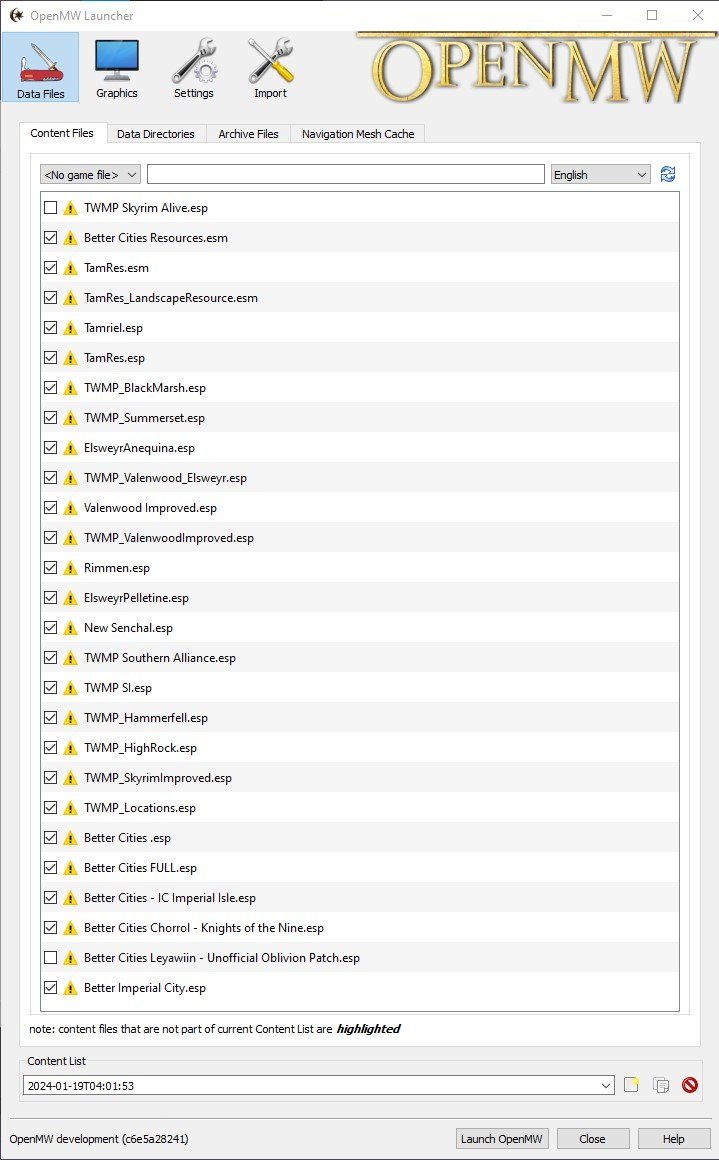
Task: Refresh data files using the blue arrows icon
Action: coord(667,175)
